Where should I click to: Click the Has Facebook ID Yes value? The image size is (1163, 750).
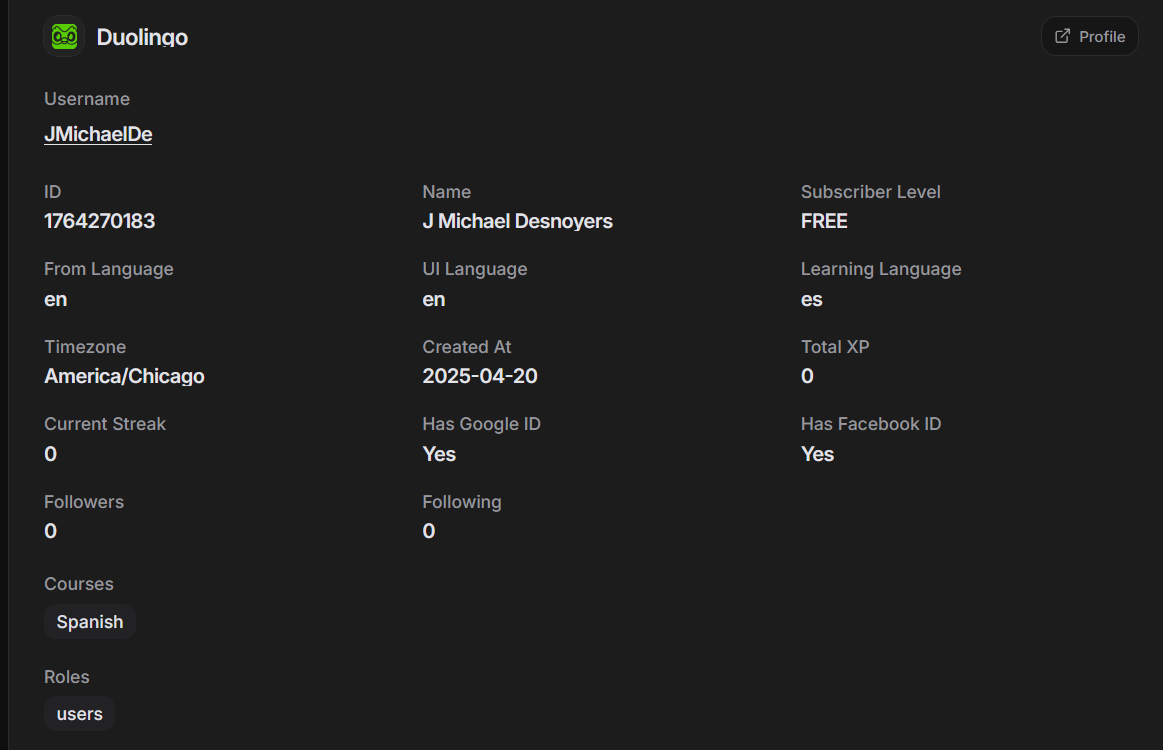point(817,454)
